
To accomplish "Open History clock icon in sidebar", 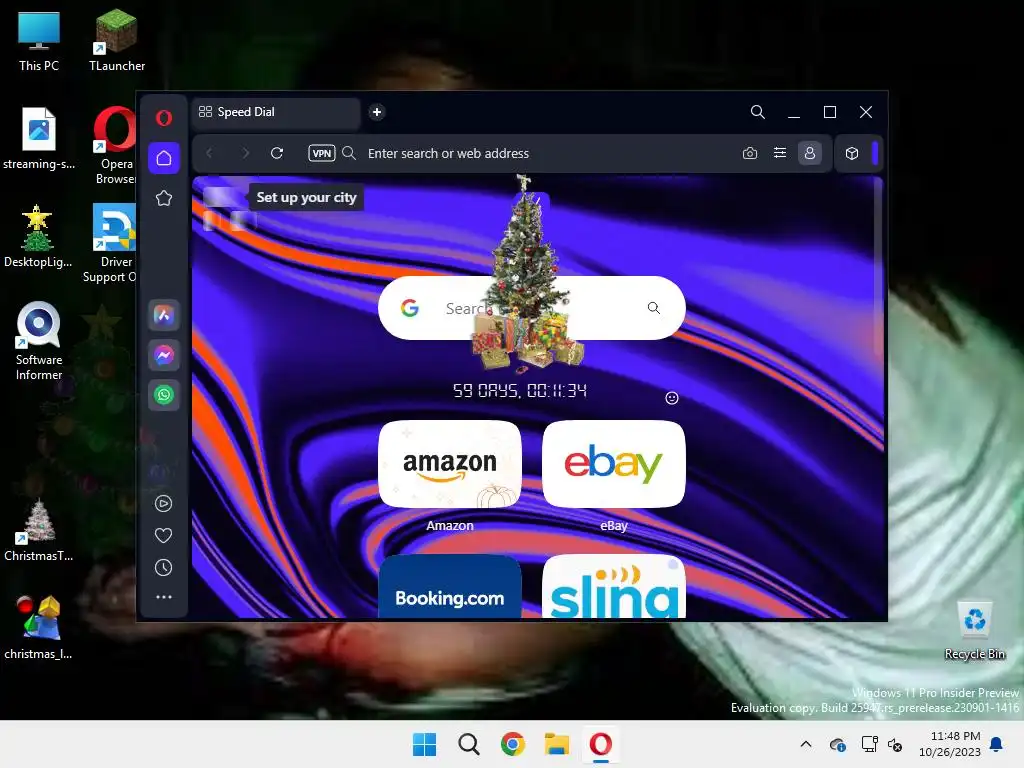I will click(x=163, y=568).
